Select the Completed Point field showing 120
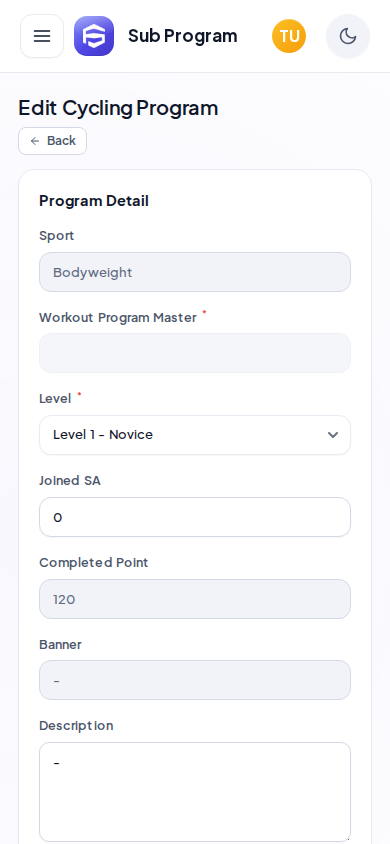The width and height of the screenshot is (390, 844). coord(195,599)
